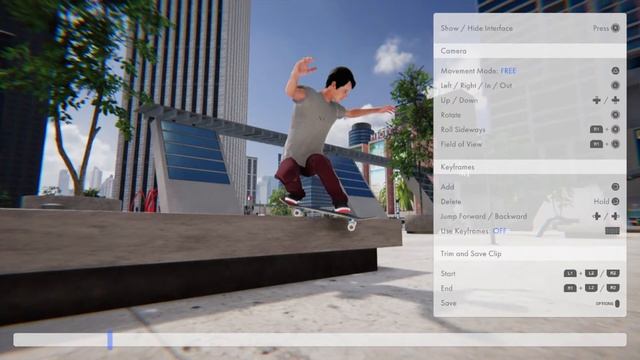Select the Trim and Save Clip section header

[530, 253]
